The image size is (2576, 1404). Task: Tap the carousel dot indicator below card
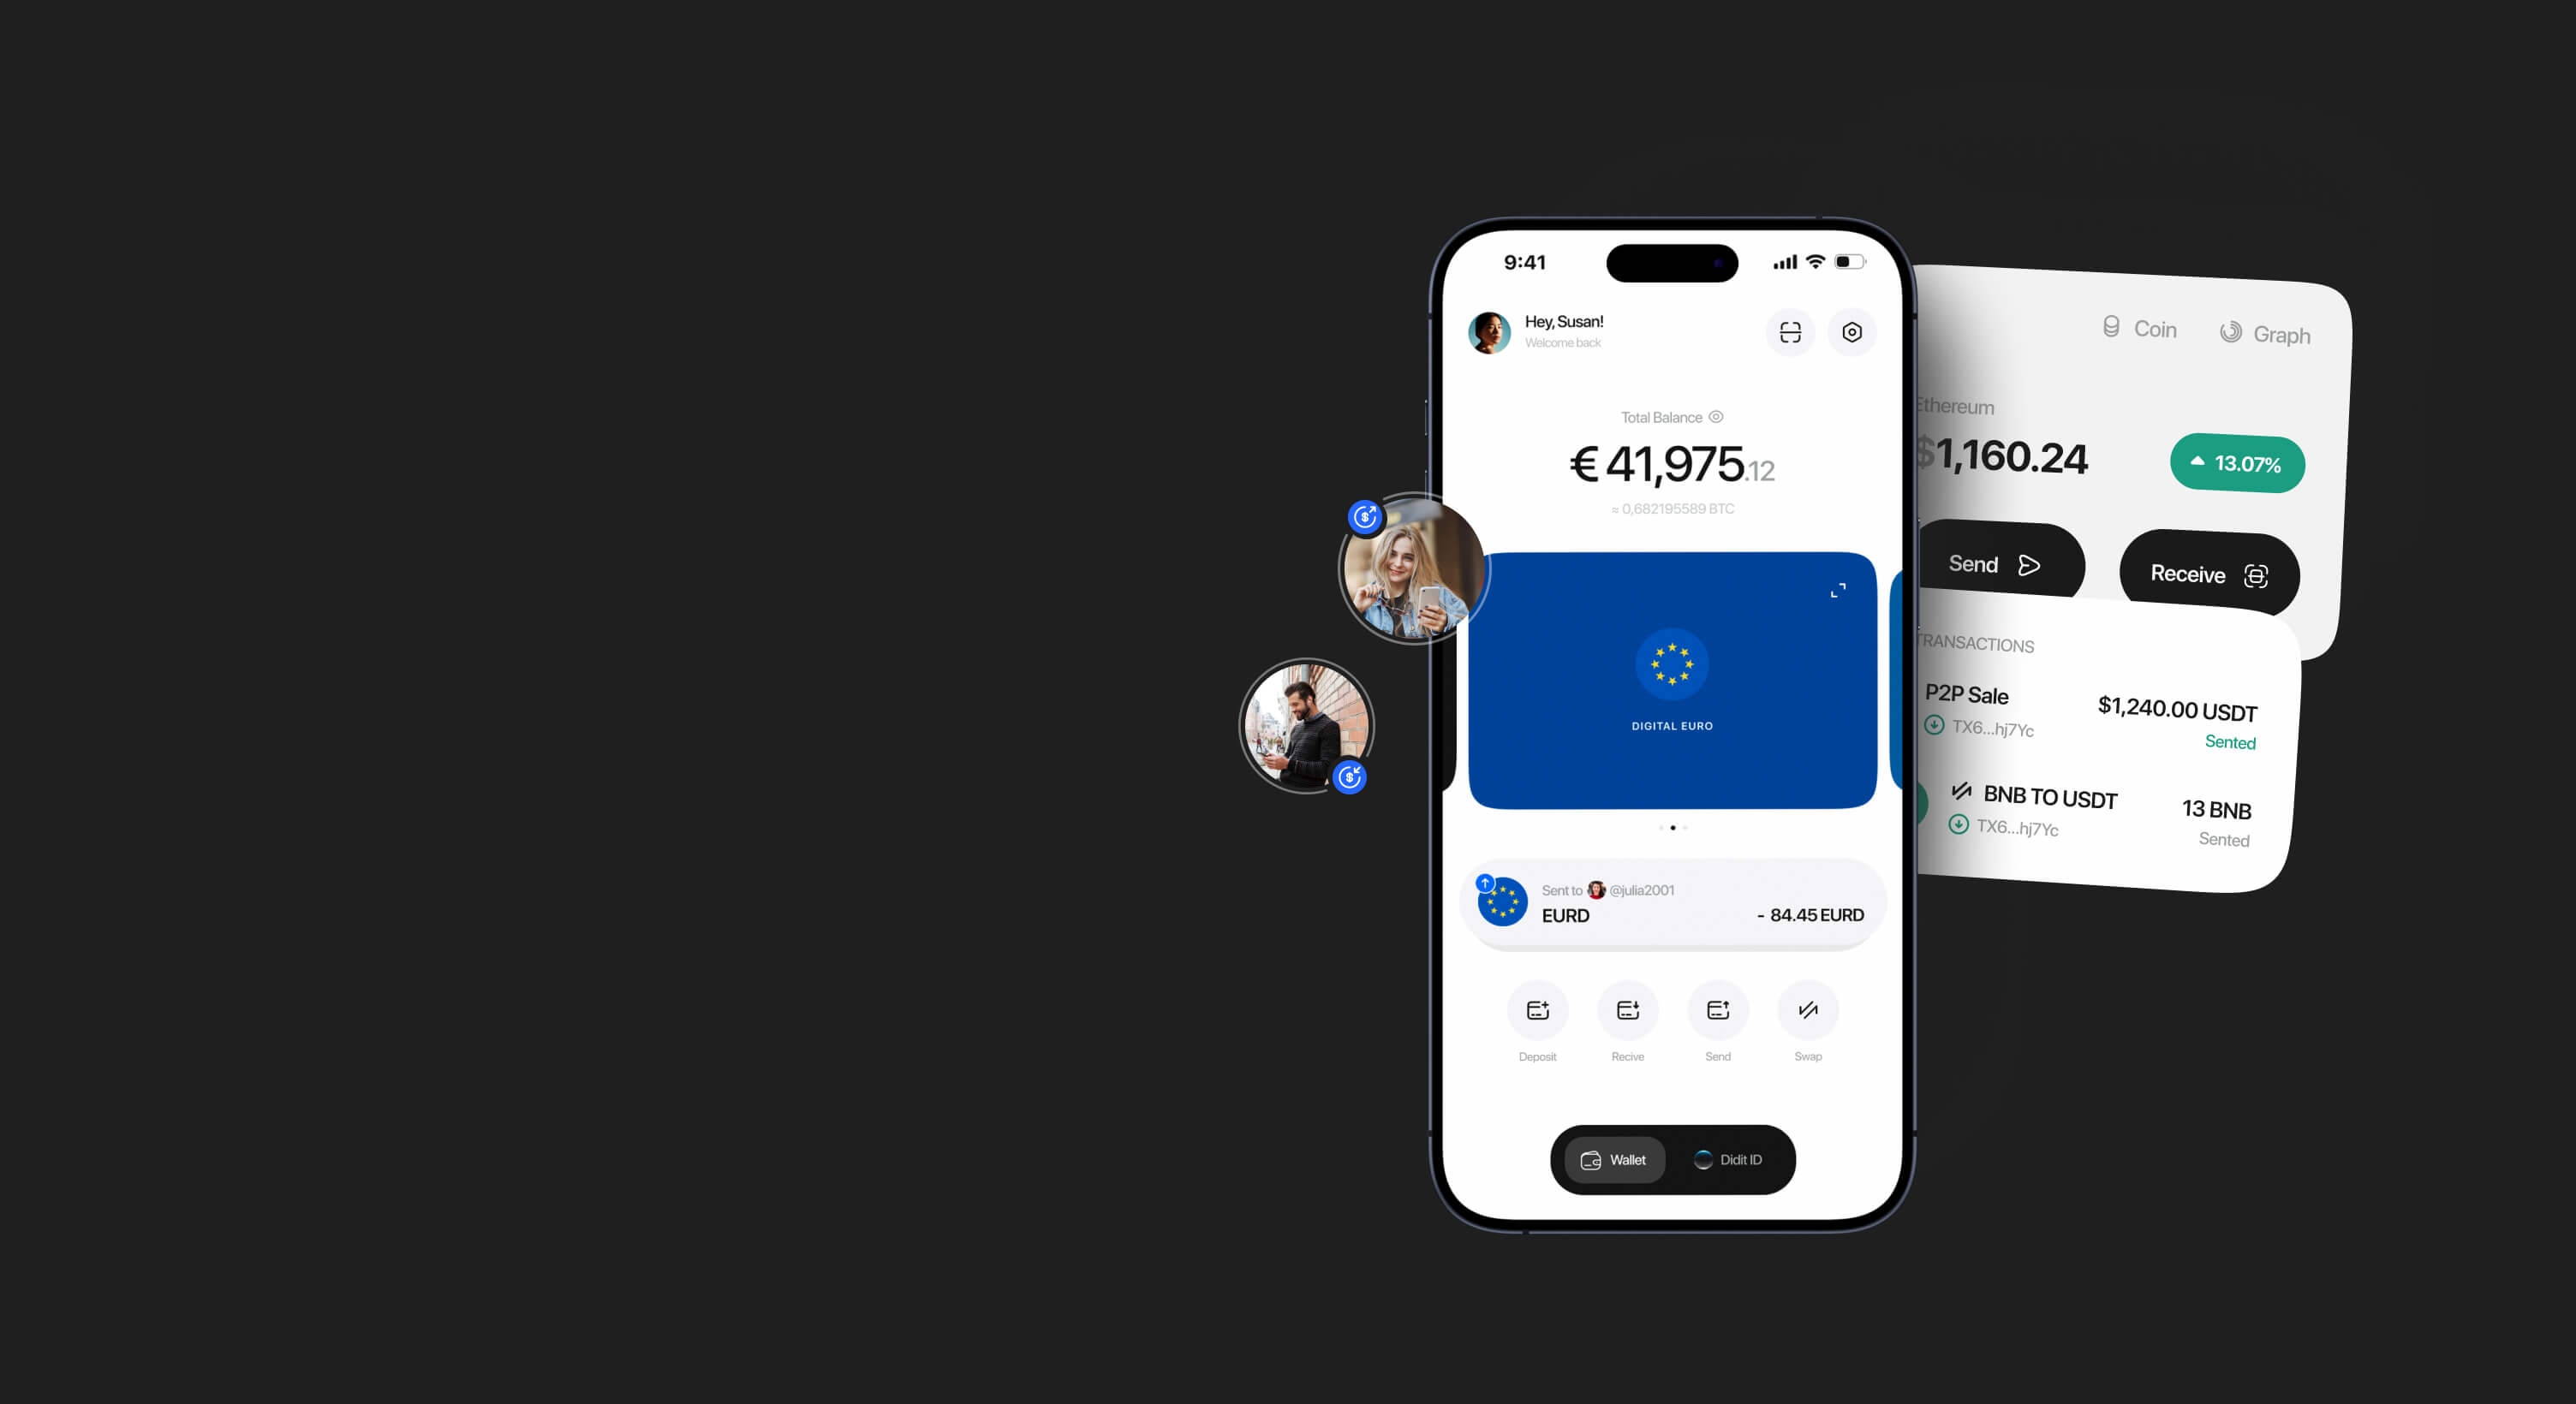(1670, 828)
